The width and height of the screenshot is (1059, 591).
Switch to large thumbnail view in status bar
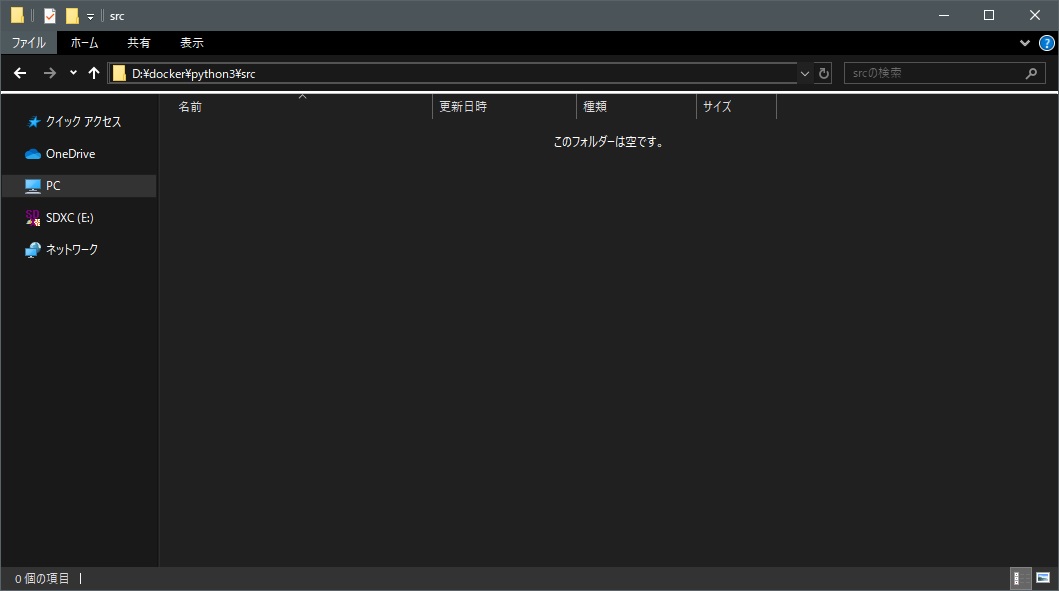tap(1040, 578)
